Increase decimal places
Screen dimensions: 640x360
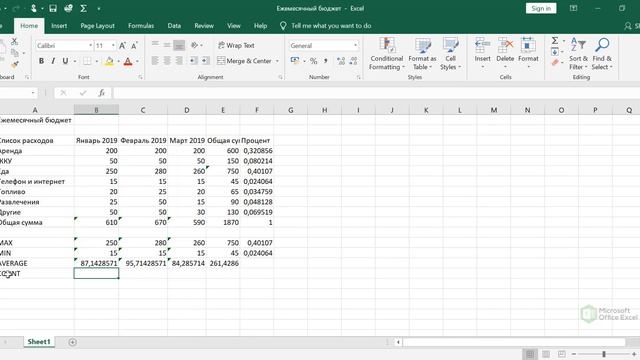coord(341,61)
